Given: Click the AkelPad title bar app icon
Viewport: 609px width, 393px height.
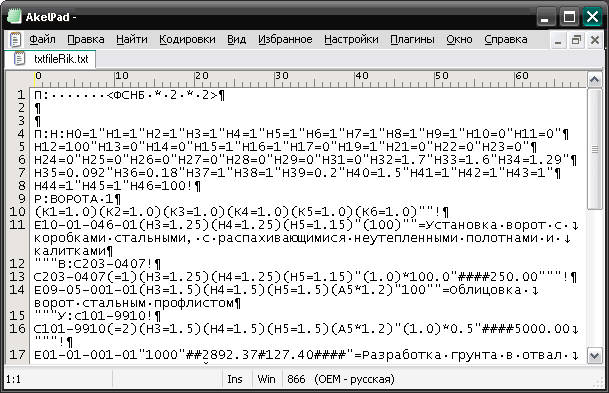Looking at the screenshot, I should [14, 17].
